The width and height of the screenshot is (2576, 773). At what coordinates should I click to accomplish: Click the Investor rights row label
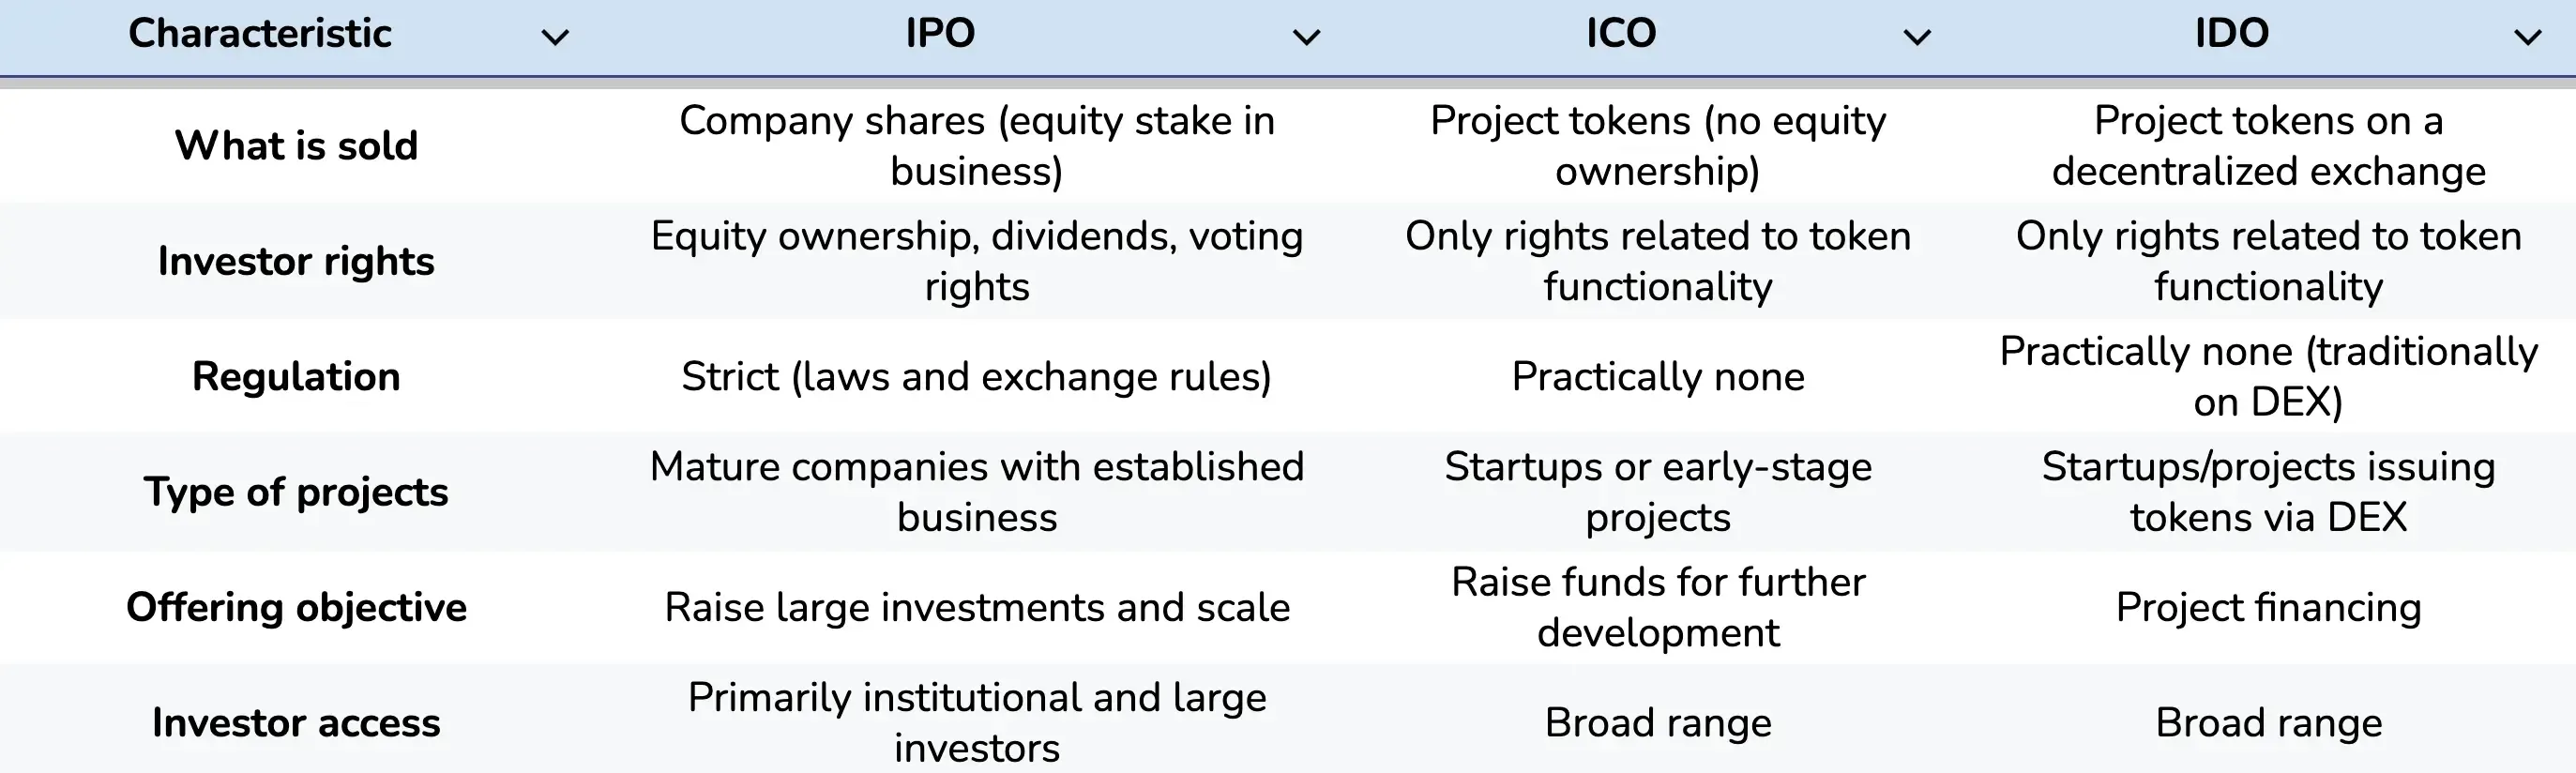pos(296,261)
